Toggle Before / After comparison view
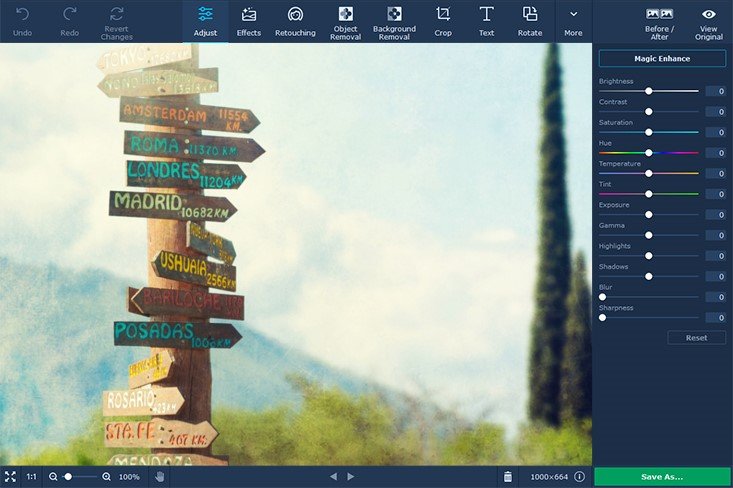The image size is (733, 488). [659, 23]
